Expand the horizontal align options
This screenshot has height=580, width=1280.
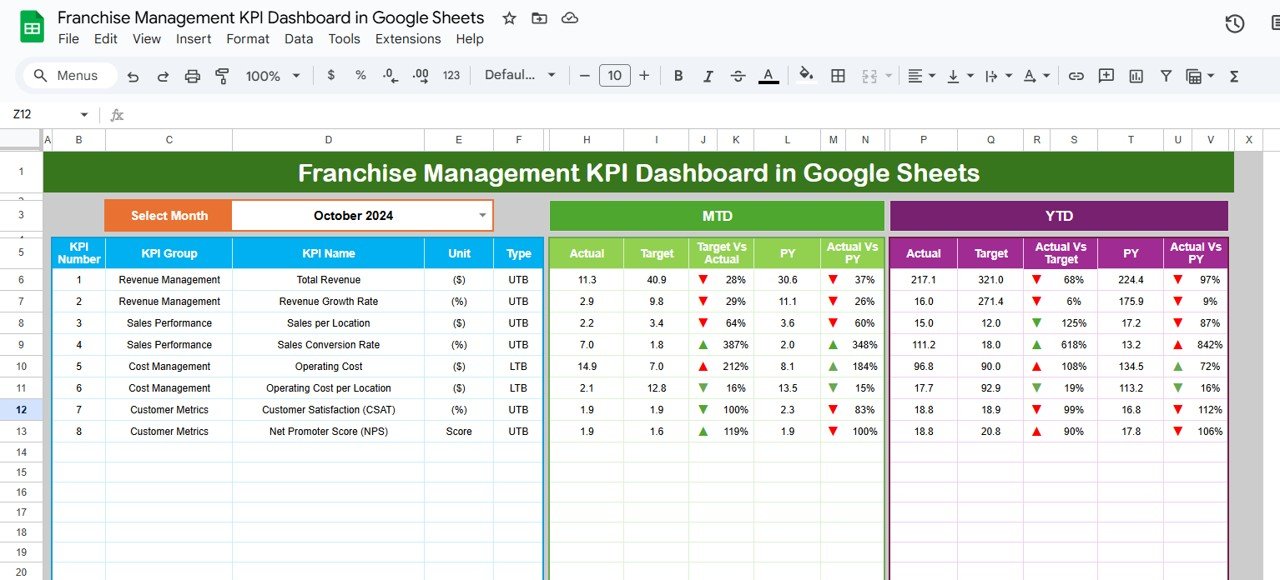932,74
